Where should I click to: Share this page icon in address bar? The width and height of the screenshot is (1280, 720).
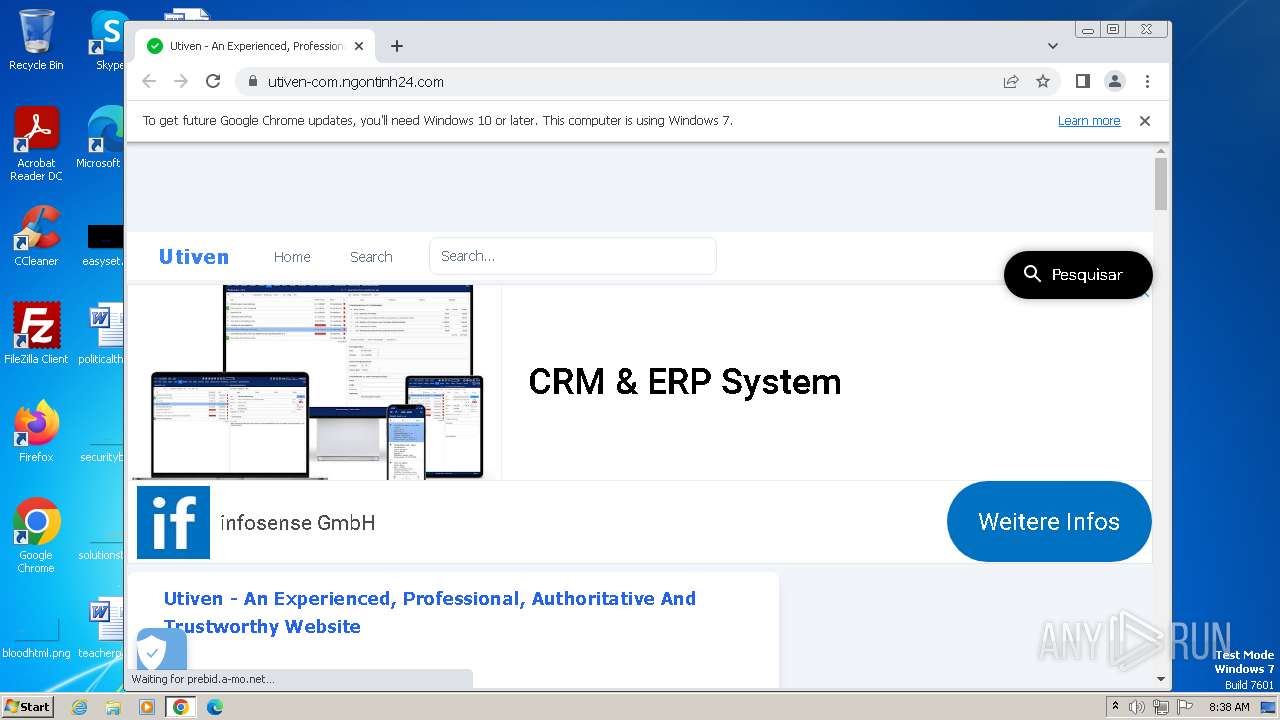coord(1011,82)
